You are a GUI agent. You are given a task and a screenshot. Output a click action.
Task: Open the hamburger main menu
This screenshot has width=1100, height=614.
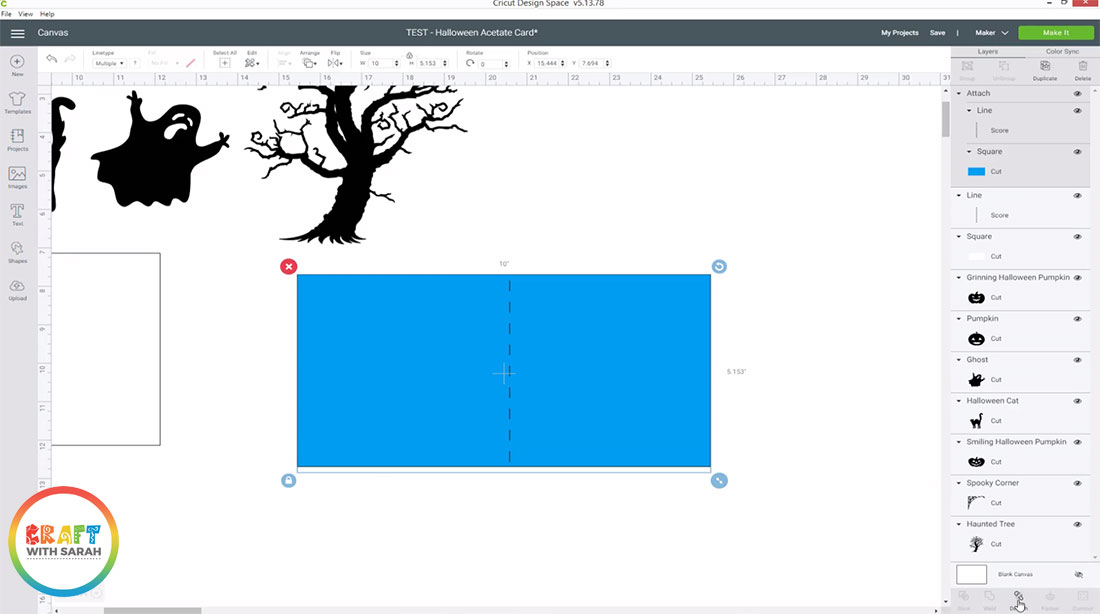[x=18, y=33]
